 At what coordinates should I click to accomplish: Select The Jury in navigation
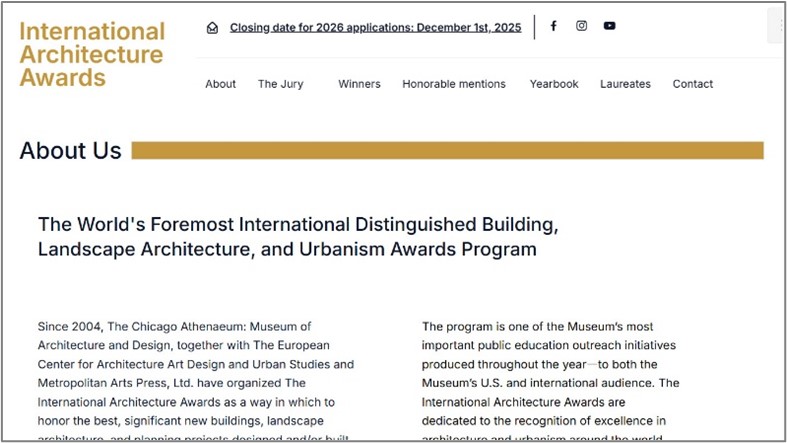[280, 84]
